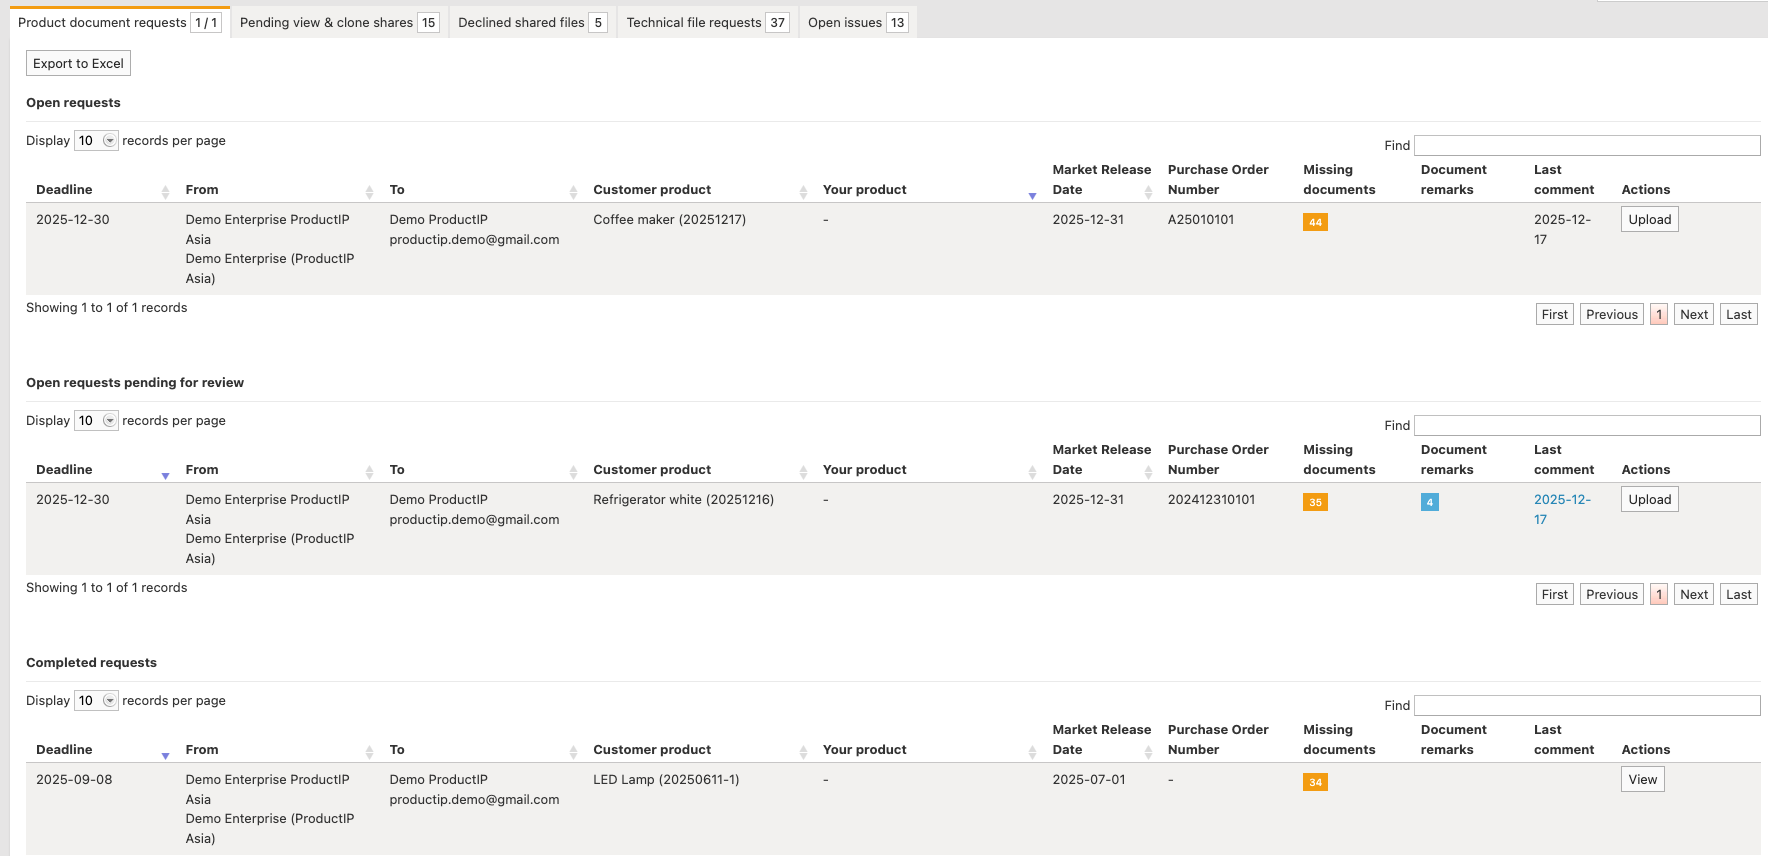Sort Open requests table by Deadline
The width and height of the screenshot is (1768, 856).
(x=65, y=190)
